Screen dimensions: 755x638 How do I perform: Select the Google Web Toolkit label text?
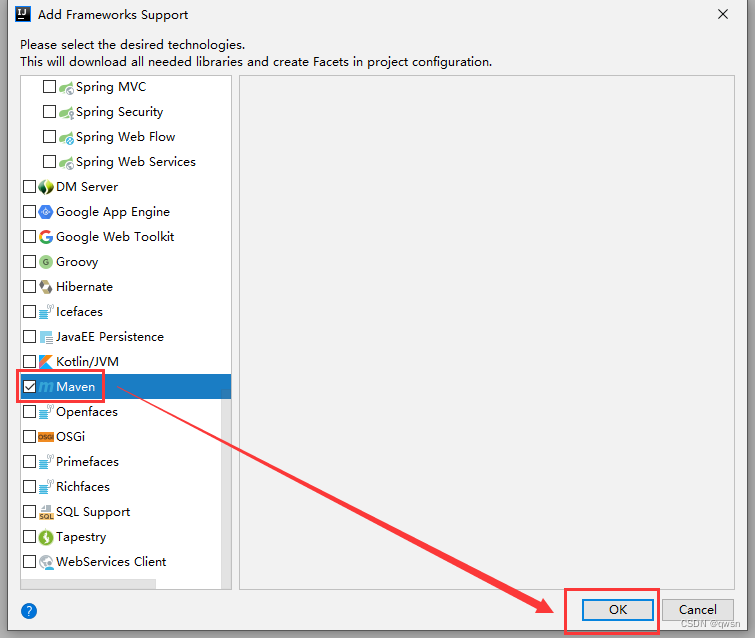[115, 237]
